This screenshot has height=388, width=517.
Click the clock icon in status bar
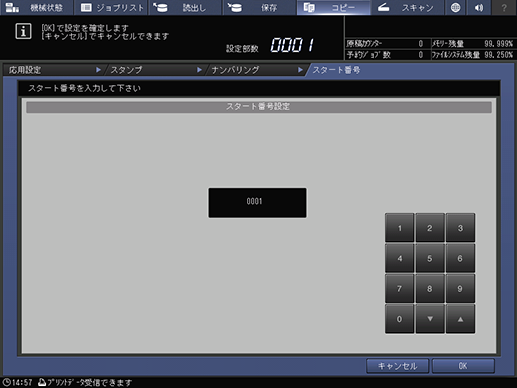(x=6, y=382)
